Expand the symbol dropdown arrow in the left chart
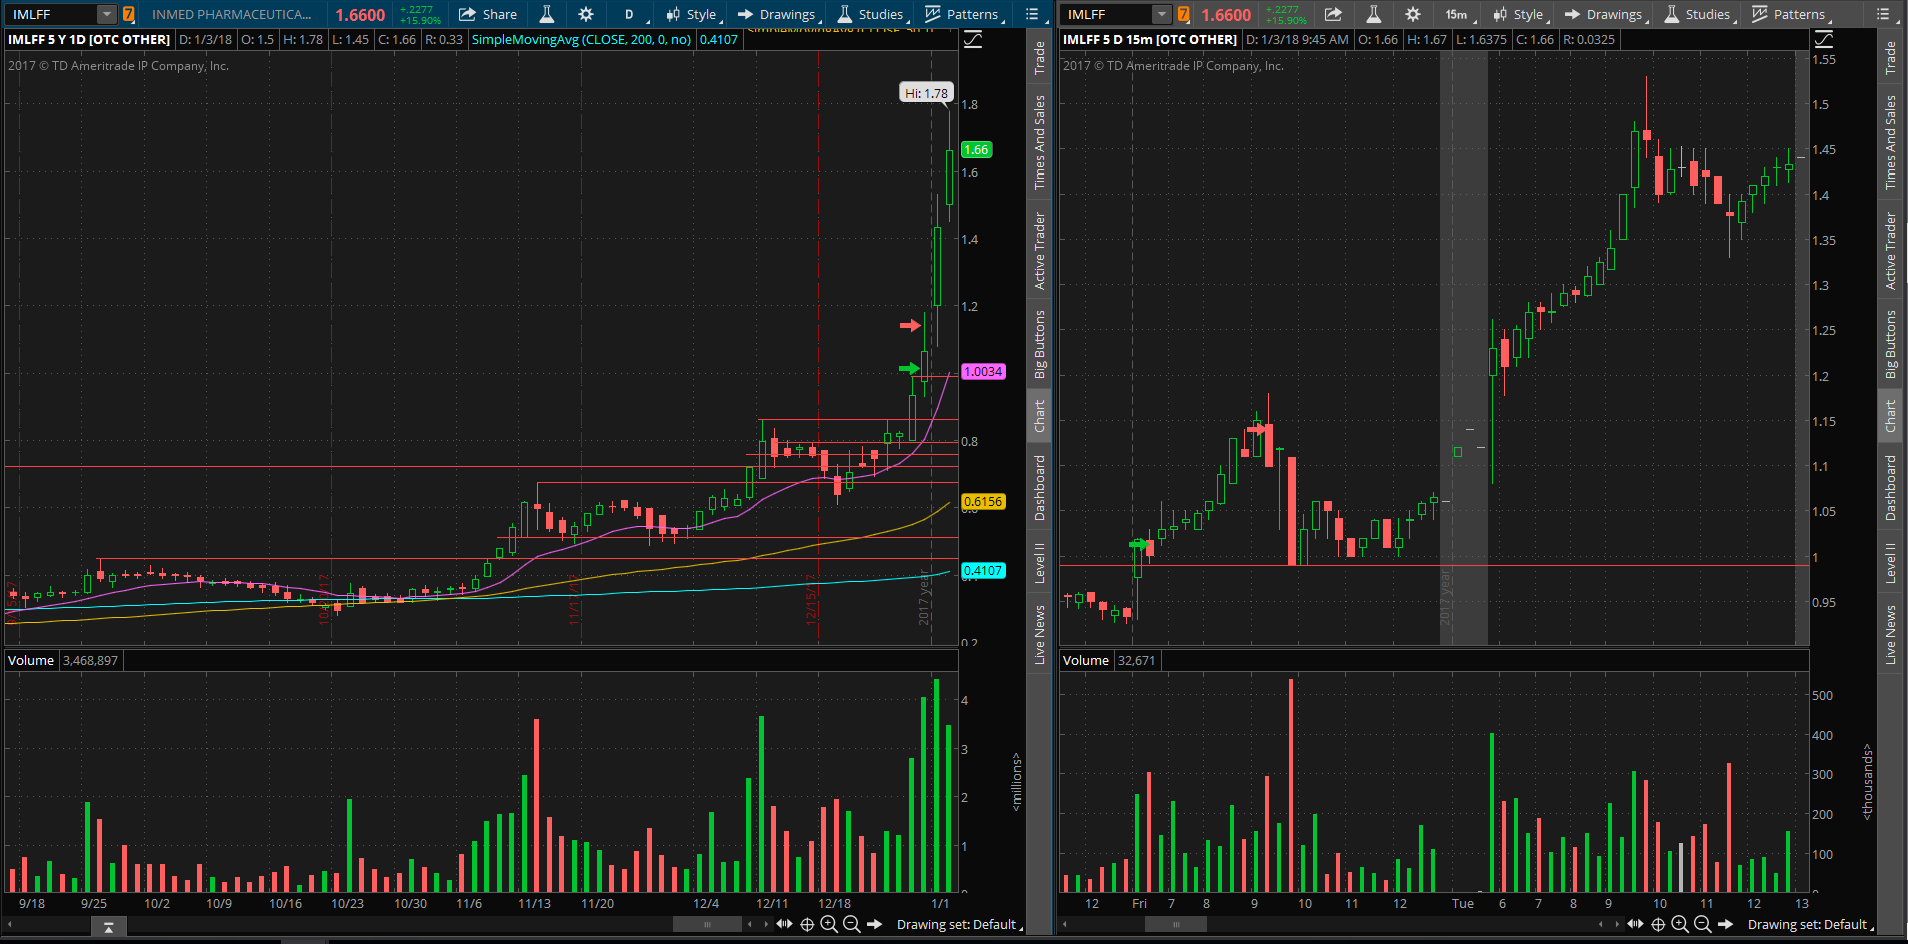The image size is (1908, 944). coord(107,14)
